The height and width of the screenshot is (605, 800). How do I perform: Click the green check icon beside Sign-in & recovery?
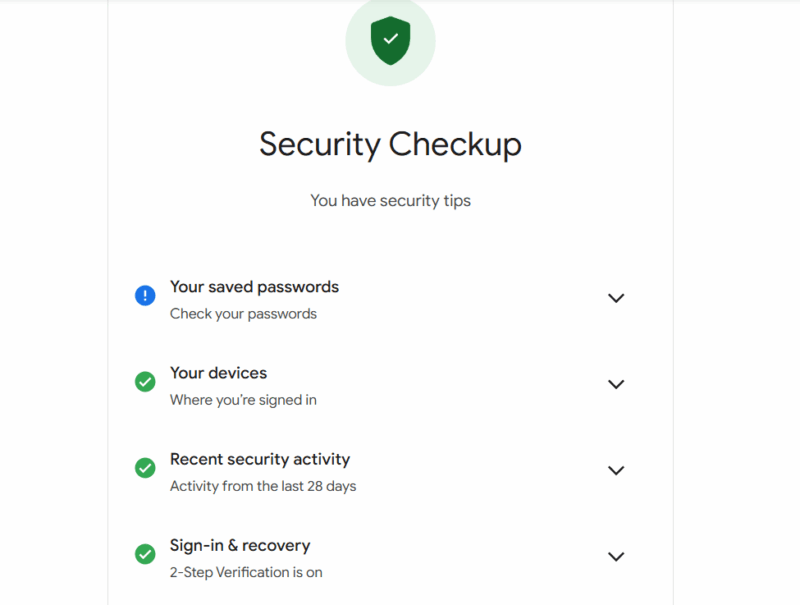tap(144, 554)
